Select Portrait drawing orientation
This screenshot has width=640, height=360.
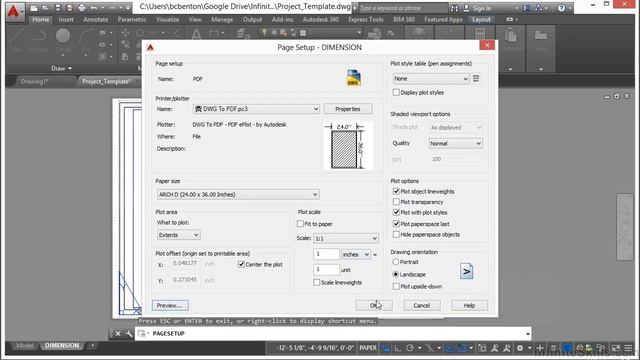(395, 262)
